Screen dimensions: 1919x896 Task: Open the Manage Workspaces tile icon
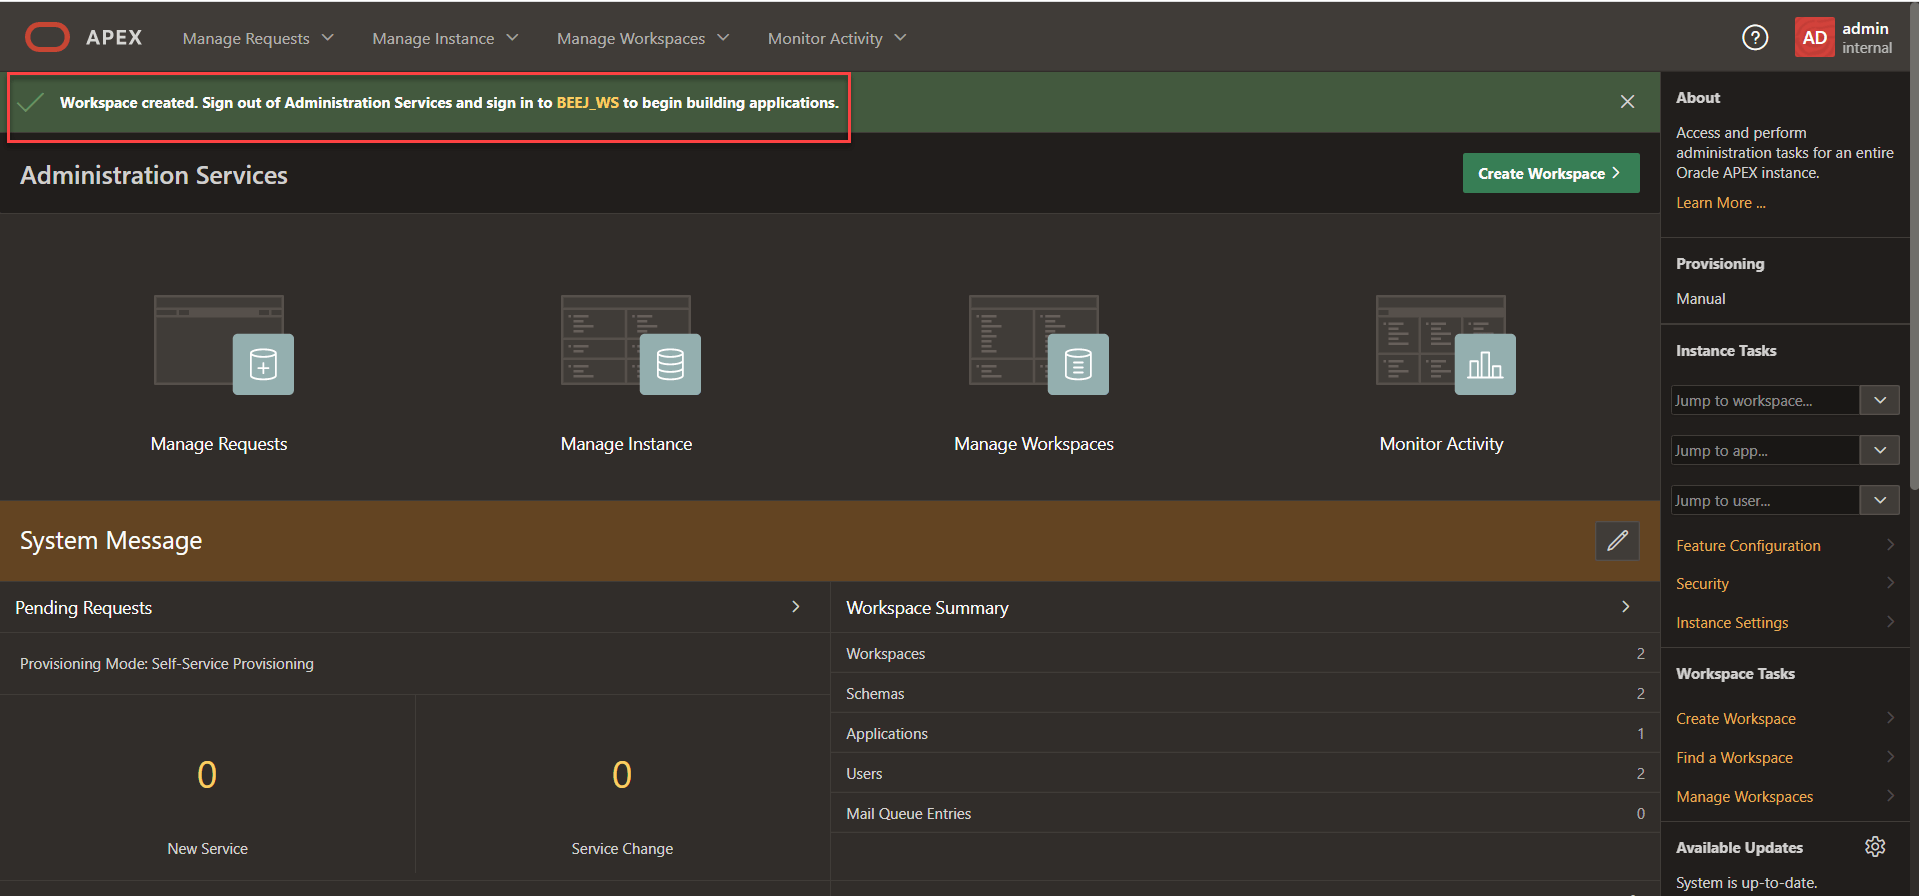[x=1038, y=345]
